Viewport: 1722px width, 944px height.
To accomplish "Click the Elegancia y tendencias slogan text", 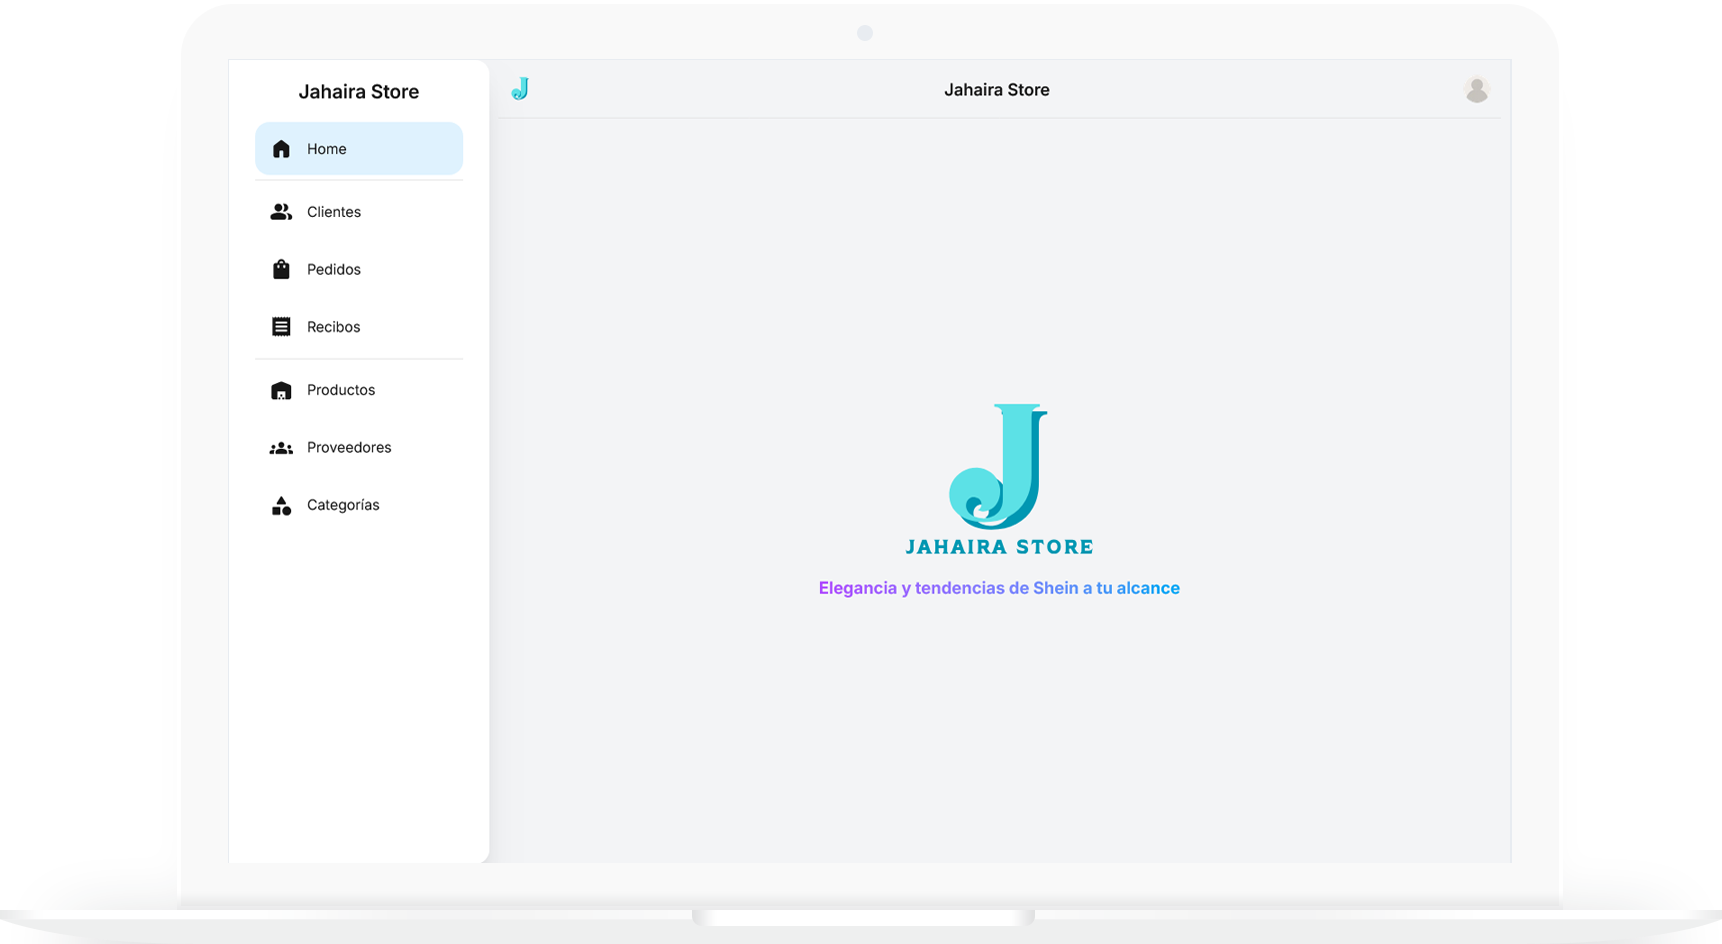I will click(999, 588).
